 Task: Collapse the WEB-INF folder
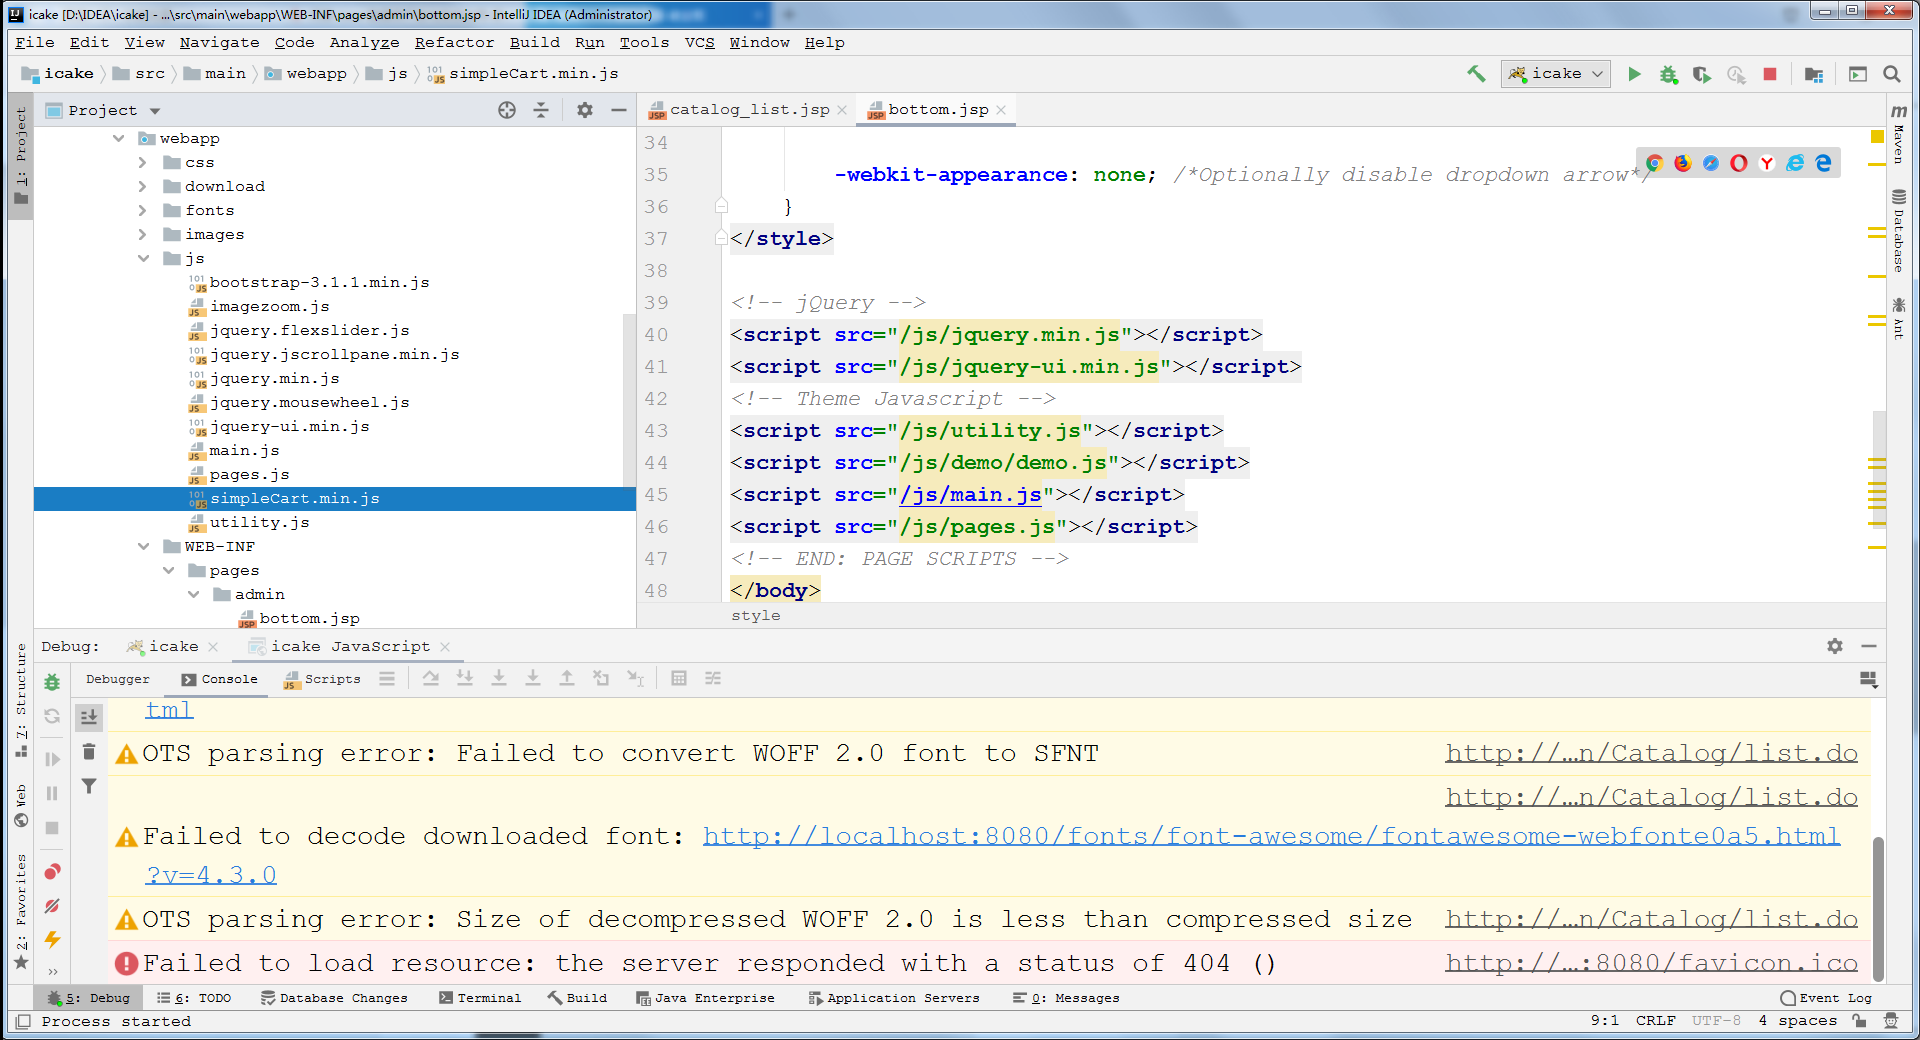[x=143, y=546]
